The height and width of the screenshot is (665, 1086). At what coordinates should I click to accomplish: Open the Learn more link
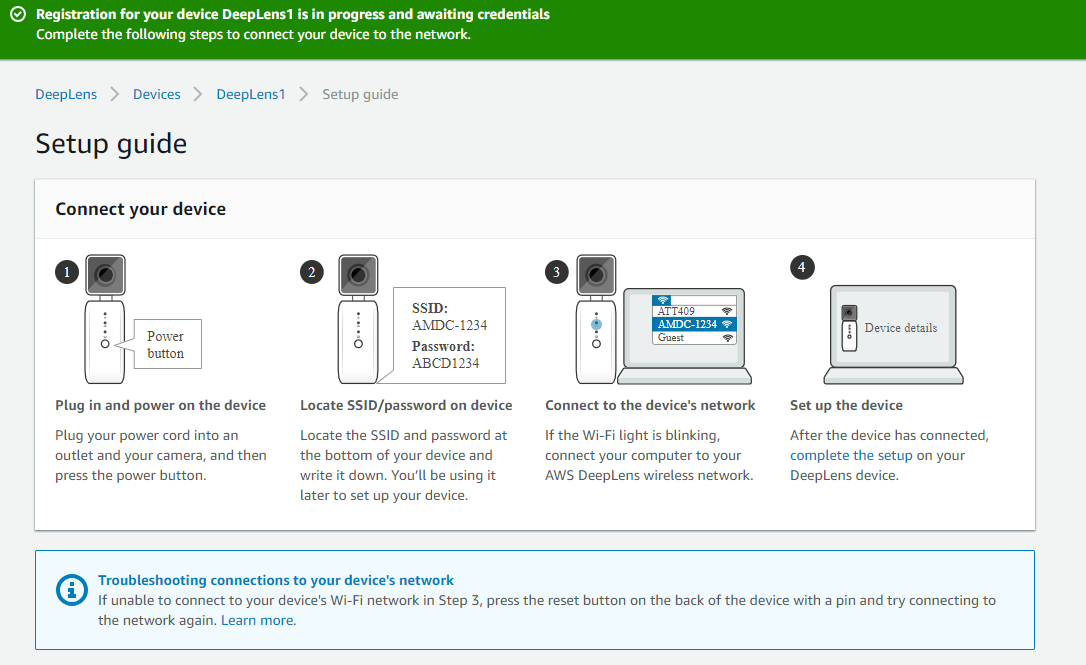tap(257, 620)
